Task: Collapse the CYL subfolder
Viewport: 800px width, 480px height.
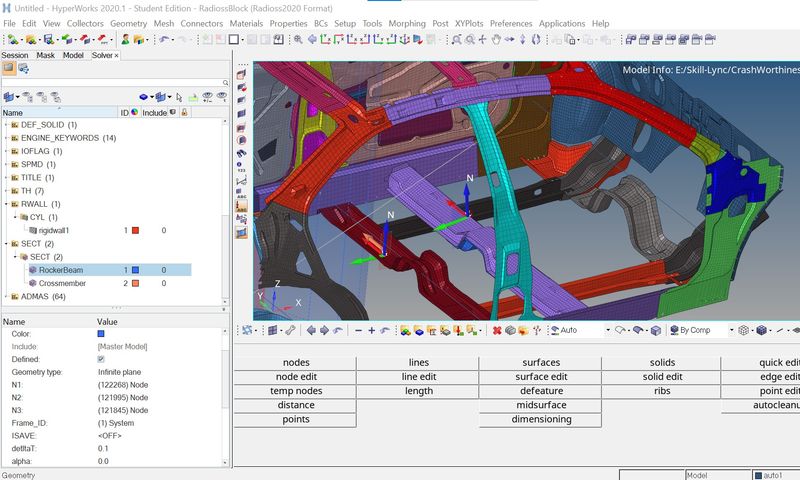Action: point(15,217)
